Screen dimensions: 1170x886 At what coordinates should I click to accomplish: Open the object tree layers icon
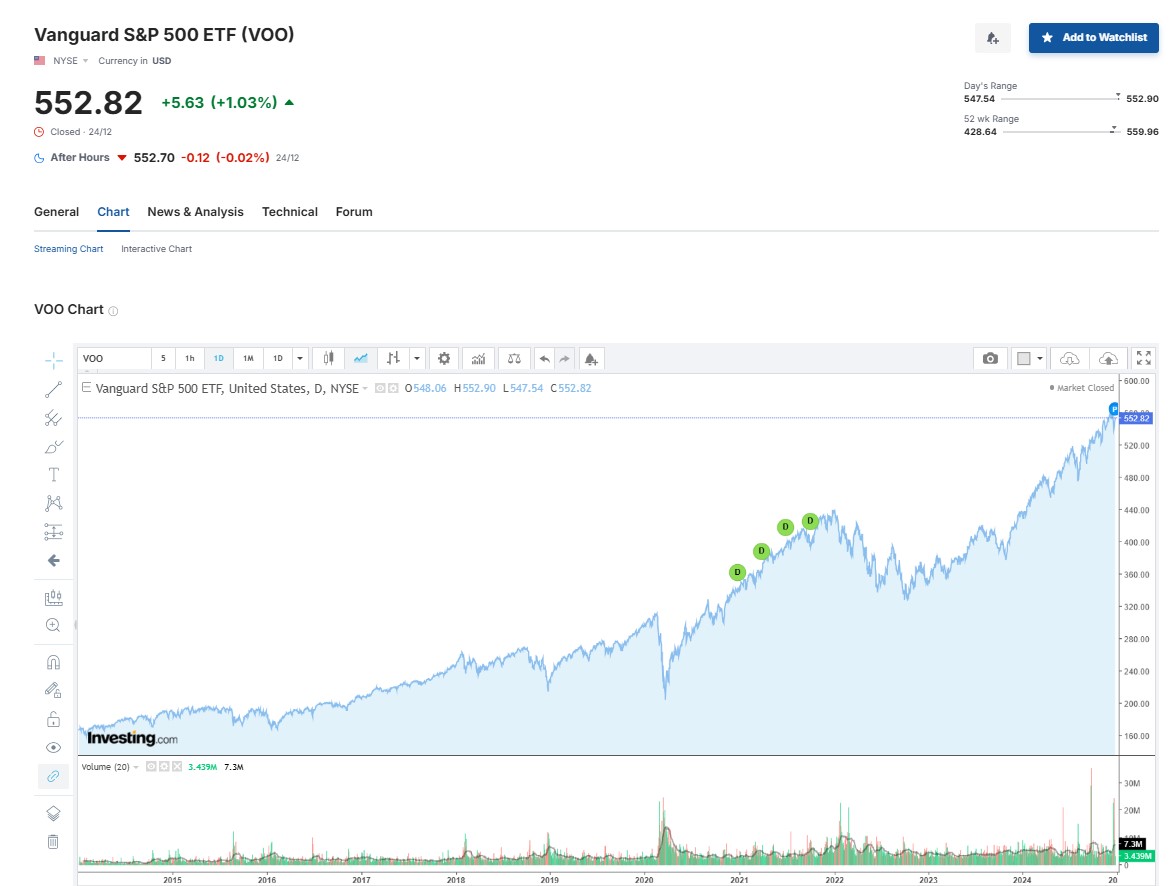click(x=54, y=814)
